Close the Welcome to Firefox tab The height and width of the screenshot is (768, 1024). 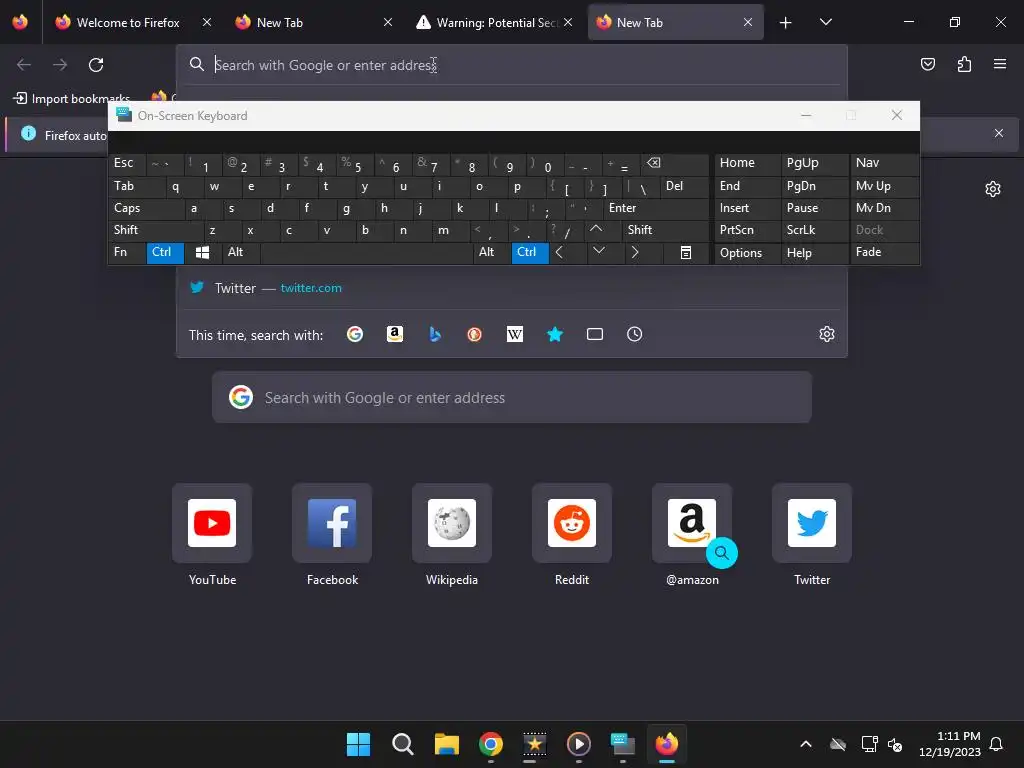tap(206, 22)
